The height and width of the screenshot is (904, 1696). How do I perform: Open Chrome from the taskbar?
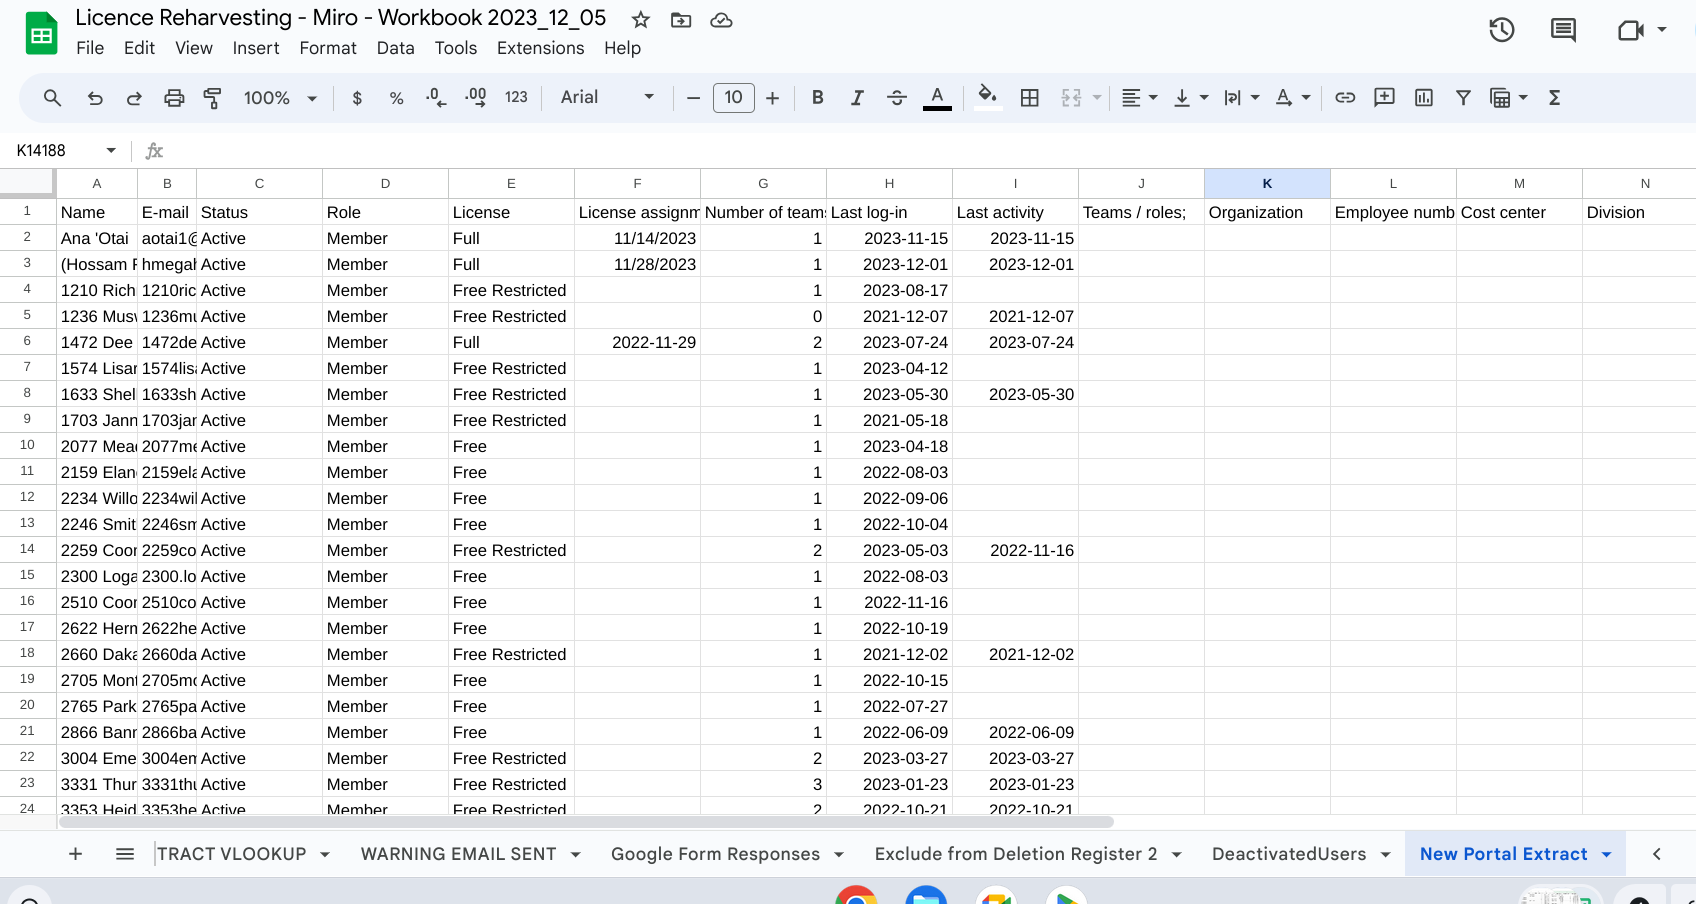pyautogui.click(x=856, y=896)
